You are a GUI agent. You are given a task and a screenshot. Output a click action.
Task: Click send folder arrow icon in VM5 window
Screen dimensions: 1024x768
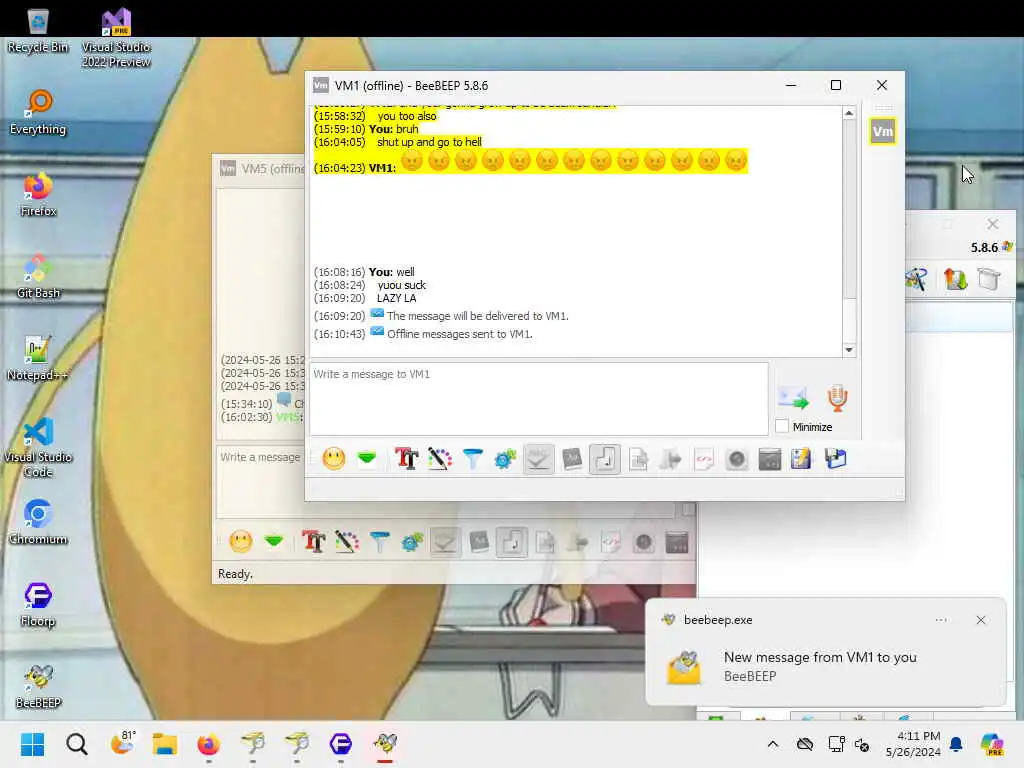click(x=578, y=541)
